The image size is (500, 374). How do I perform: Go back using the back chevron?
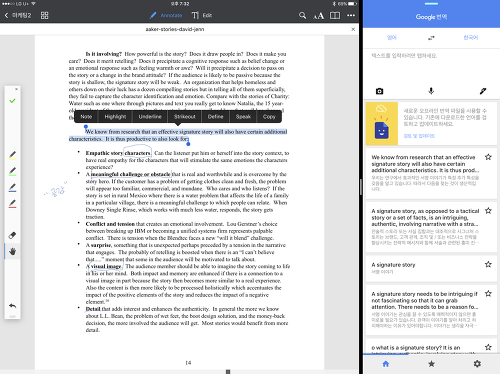6,15
